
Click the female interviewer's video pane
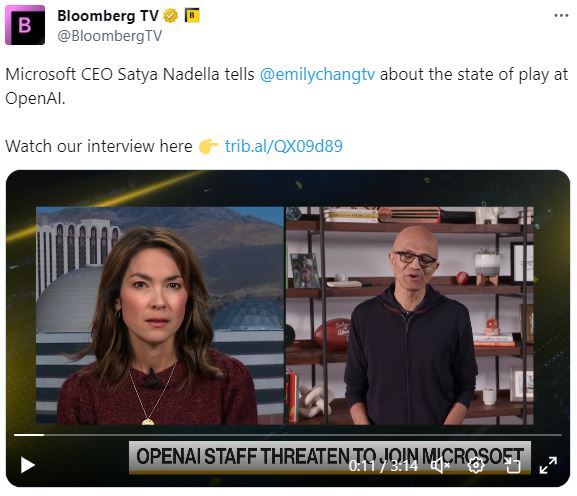(160, 315)
